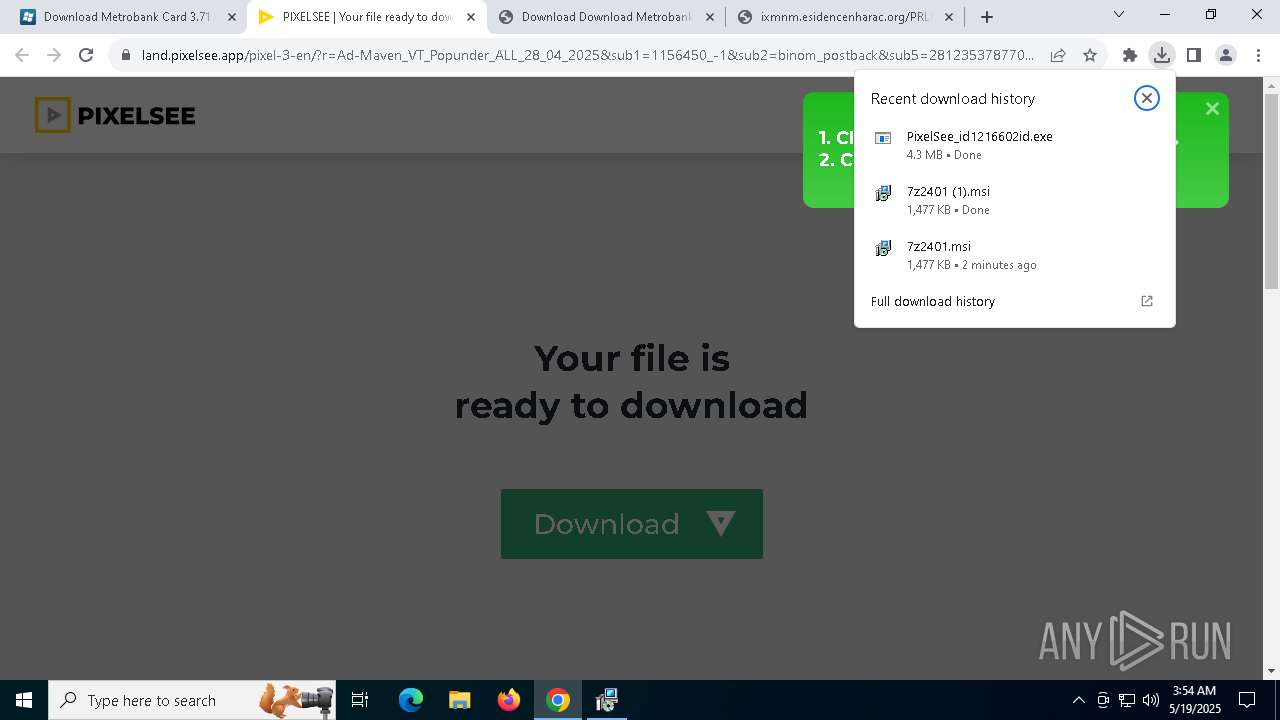Click the Chrome taskbar icon
1280x720 pixels.
558,700
